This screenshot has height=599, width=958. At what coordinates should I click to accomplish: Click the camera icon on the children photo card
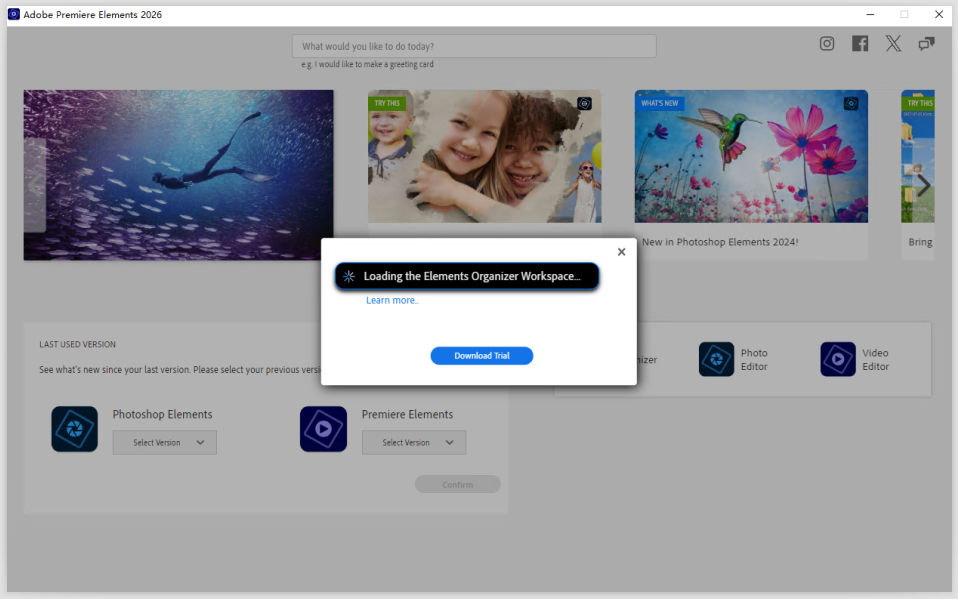coord(584,103)
